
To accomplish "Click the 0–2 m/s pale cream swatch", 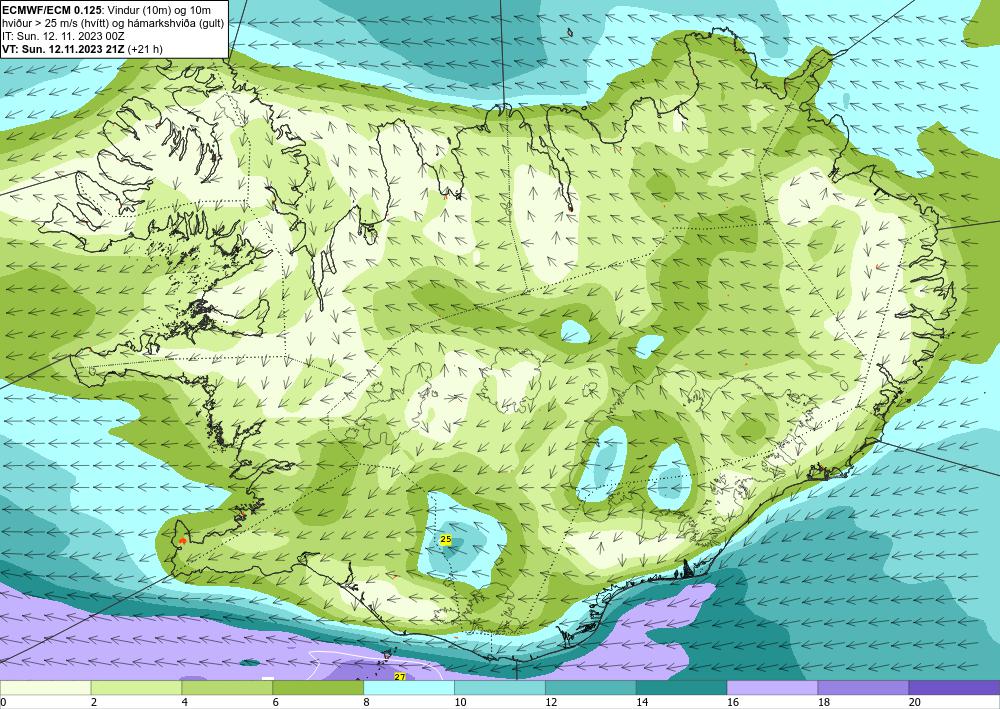I will coord(45,688).
